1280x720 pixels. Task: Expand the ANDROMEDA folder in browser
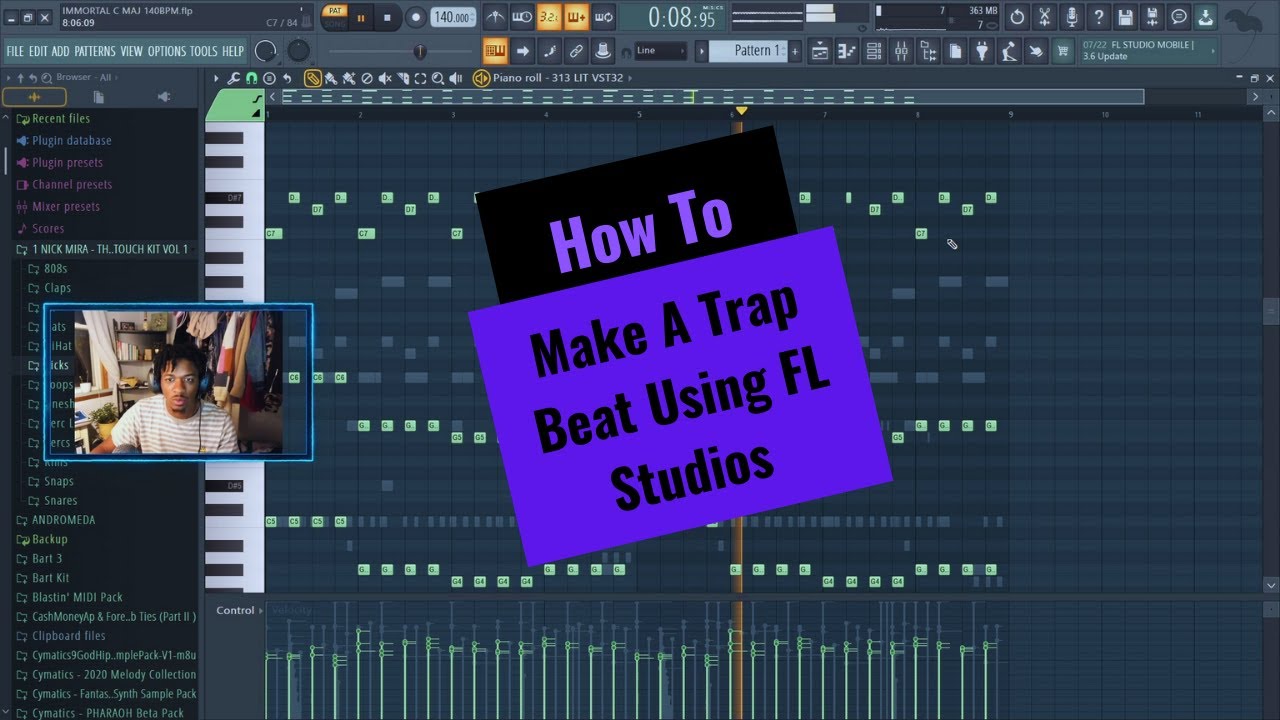coord(62,520)
